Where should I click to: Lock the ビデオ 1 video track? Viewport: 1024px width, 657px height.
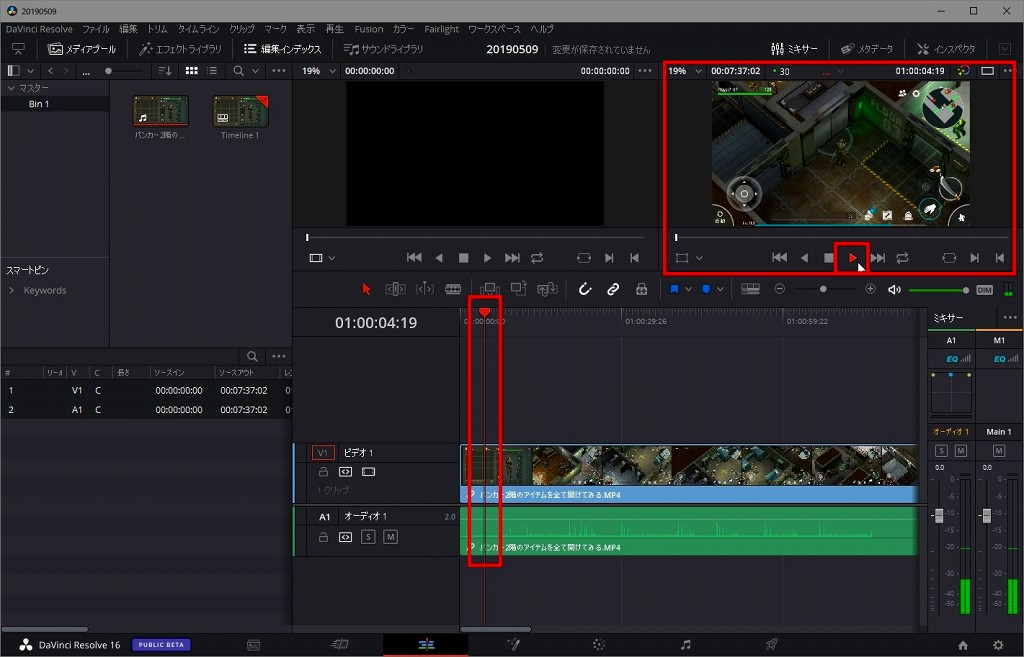tap(323, 471)
